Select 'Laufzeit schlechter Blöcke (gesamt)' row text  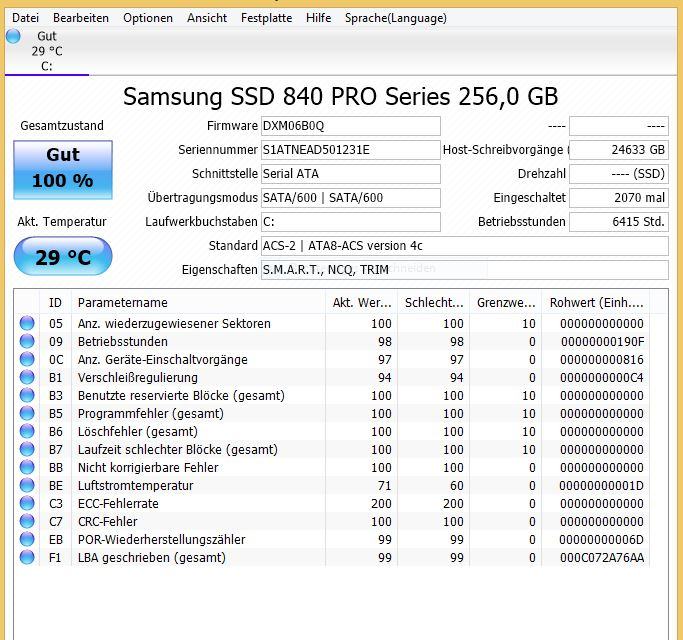click(x=178, y=450)
